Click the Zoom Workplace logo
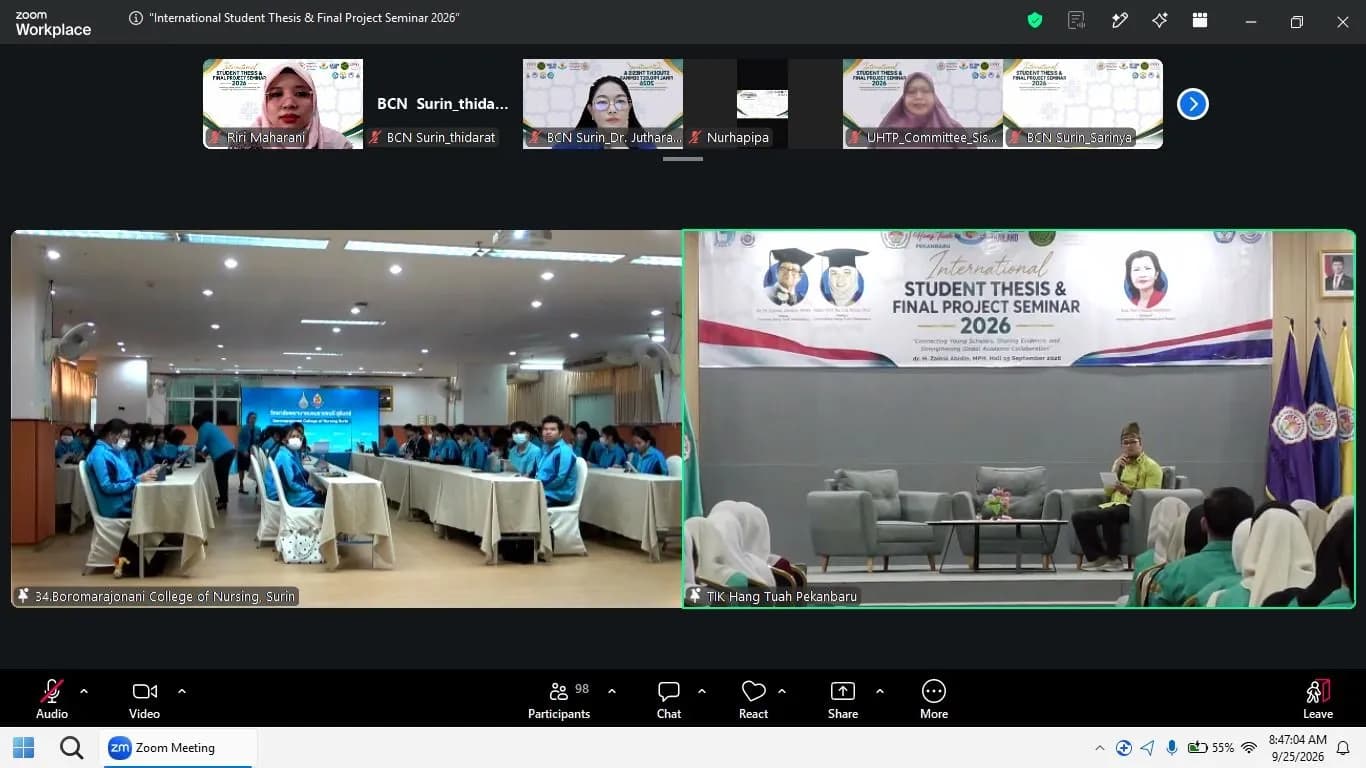The height and width of the screenshot is (768, 1366). [x=53, y=23]
